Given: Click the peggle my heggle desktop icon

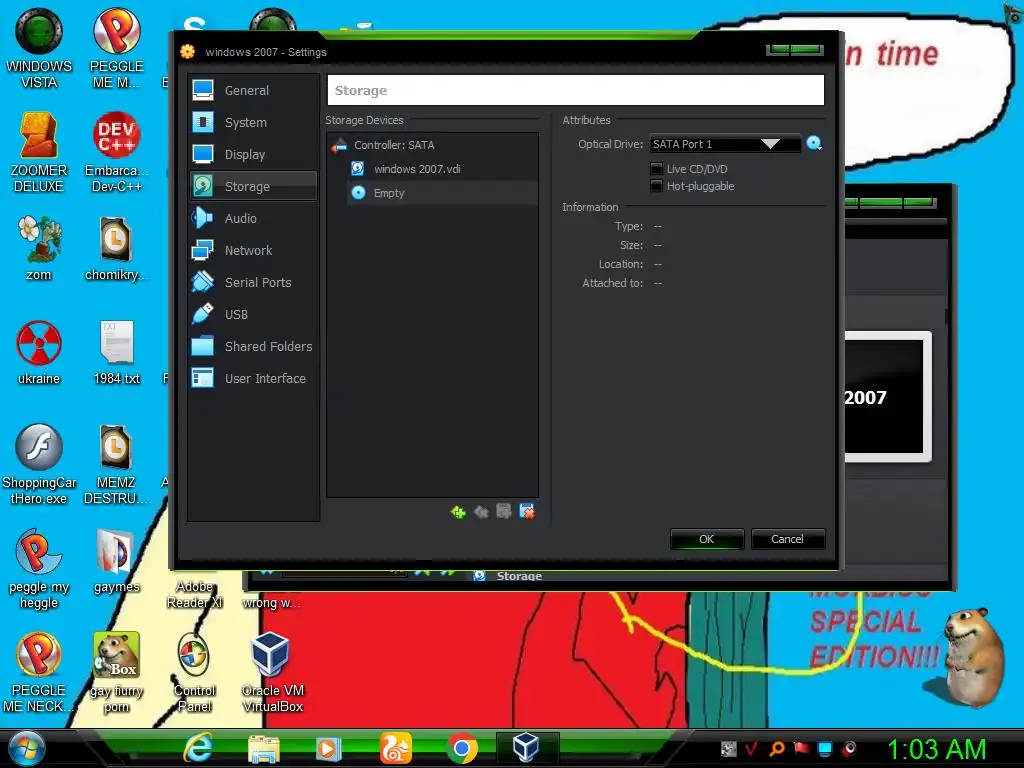Looking at the screenshot, I should click(39, 568).
